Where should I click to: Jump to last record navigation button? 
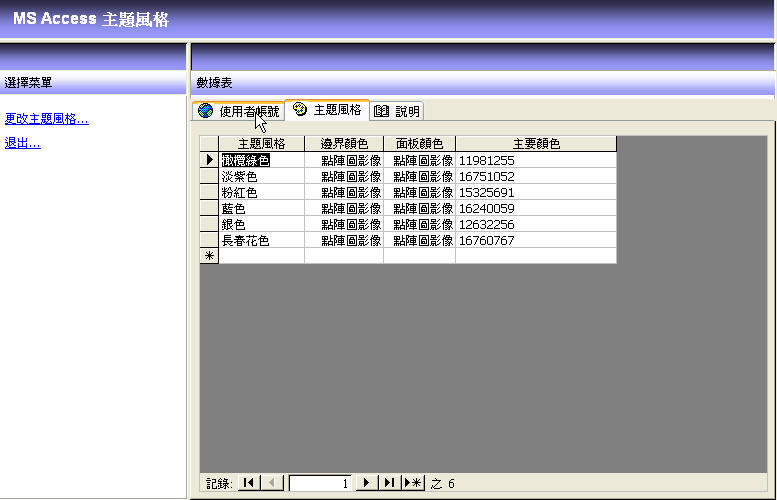[x=389, y=483]
